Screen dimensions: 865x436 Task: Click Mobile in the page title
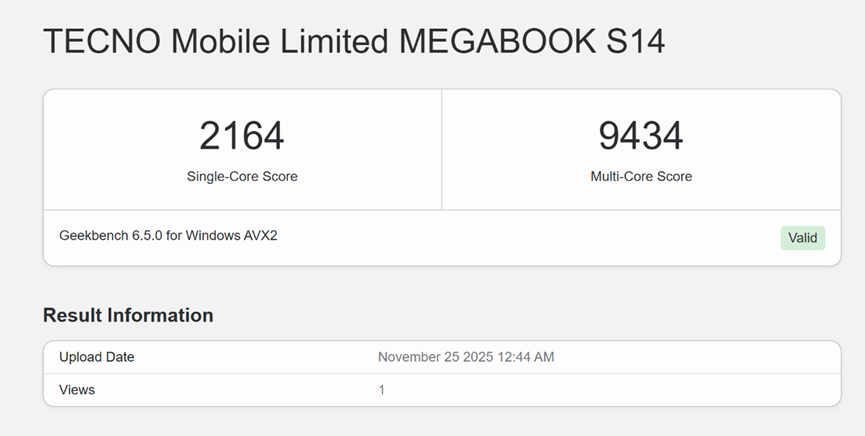[x=219, y=41]
